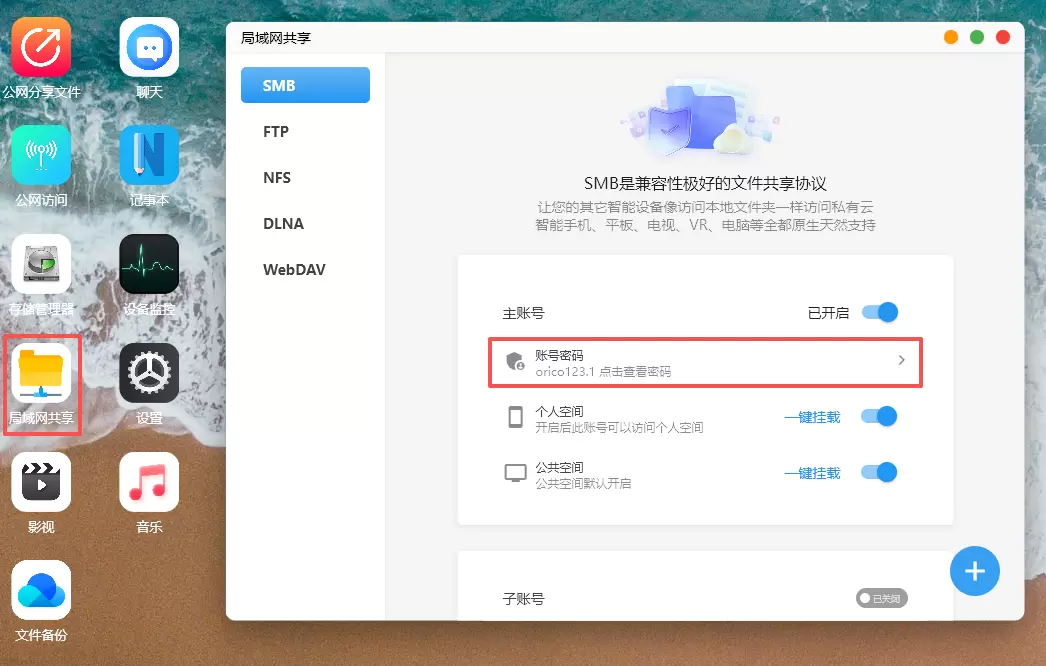Screen dimensions: 1046x666
Task: Click 一键挂载 link for 公共空间
Action: pyautogui.click(x=812, y=473)
